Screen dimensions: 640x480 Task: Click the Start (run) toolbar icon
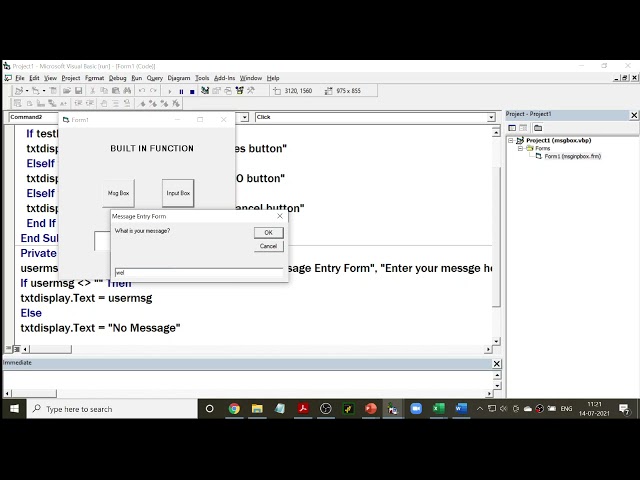[170, 91]
